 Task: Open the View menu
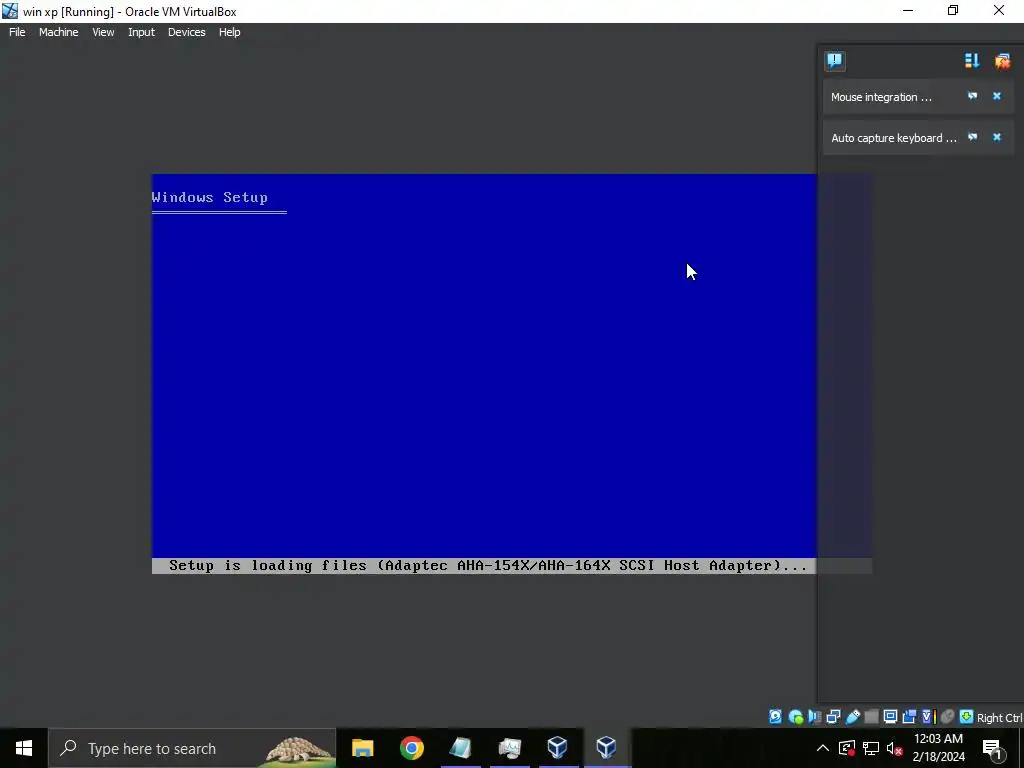tap(103, 32)
